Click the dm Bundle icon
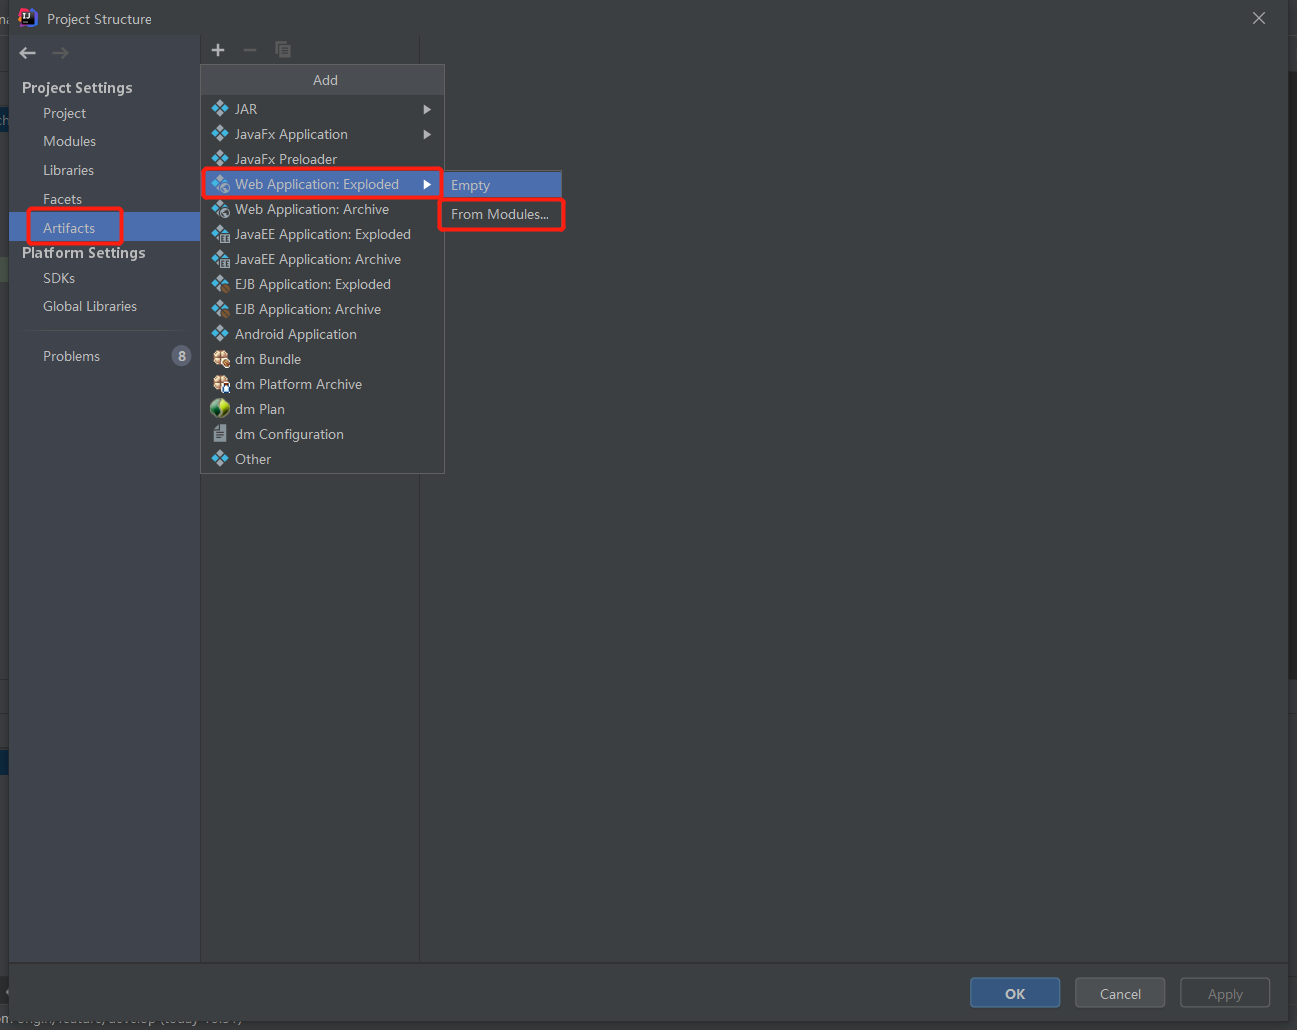Viewport: 1297px width, 1030px height. (x=221, y=359)
